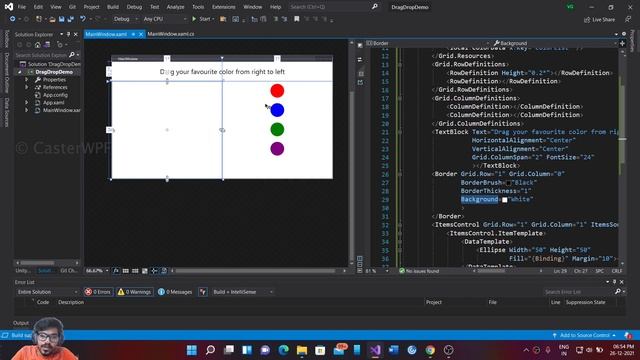This screenshot has width=640, height=360.
Task: Select the green ellipse in designer
Action: coord(277,129)
